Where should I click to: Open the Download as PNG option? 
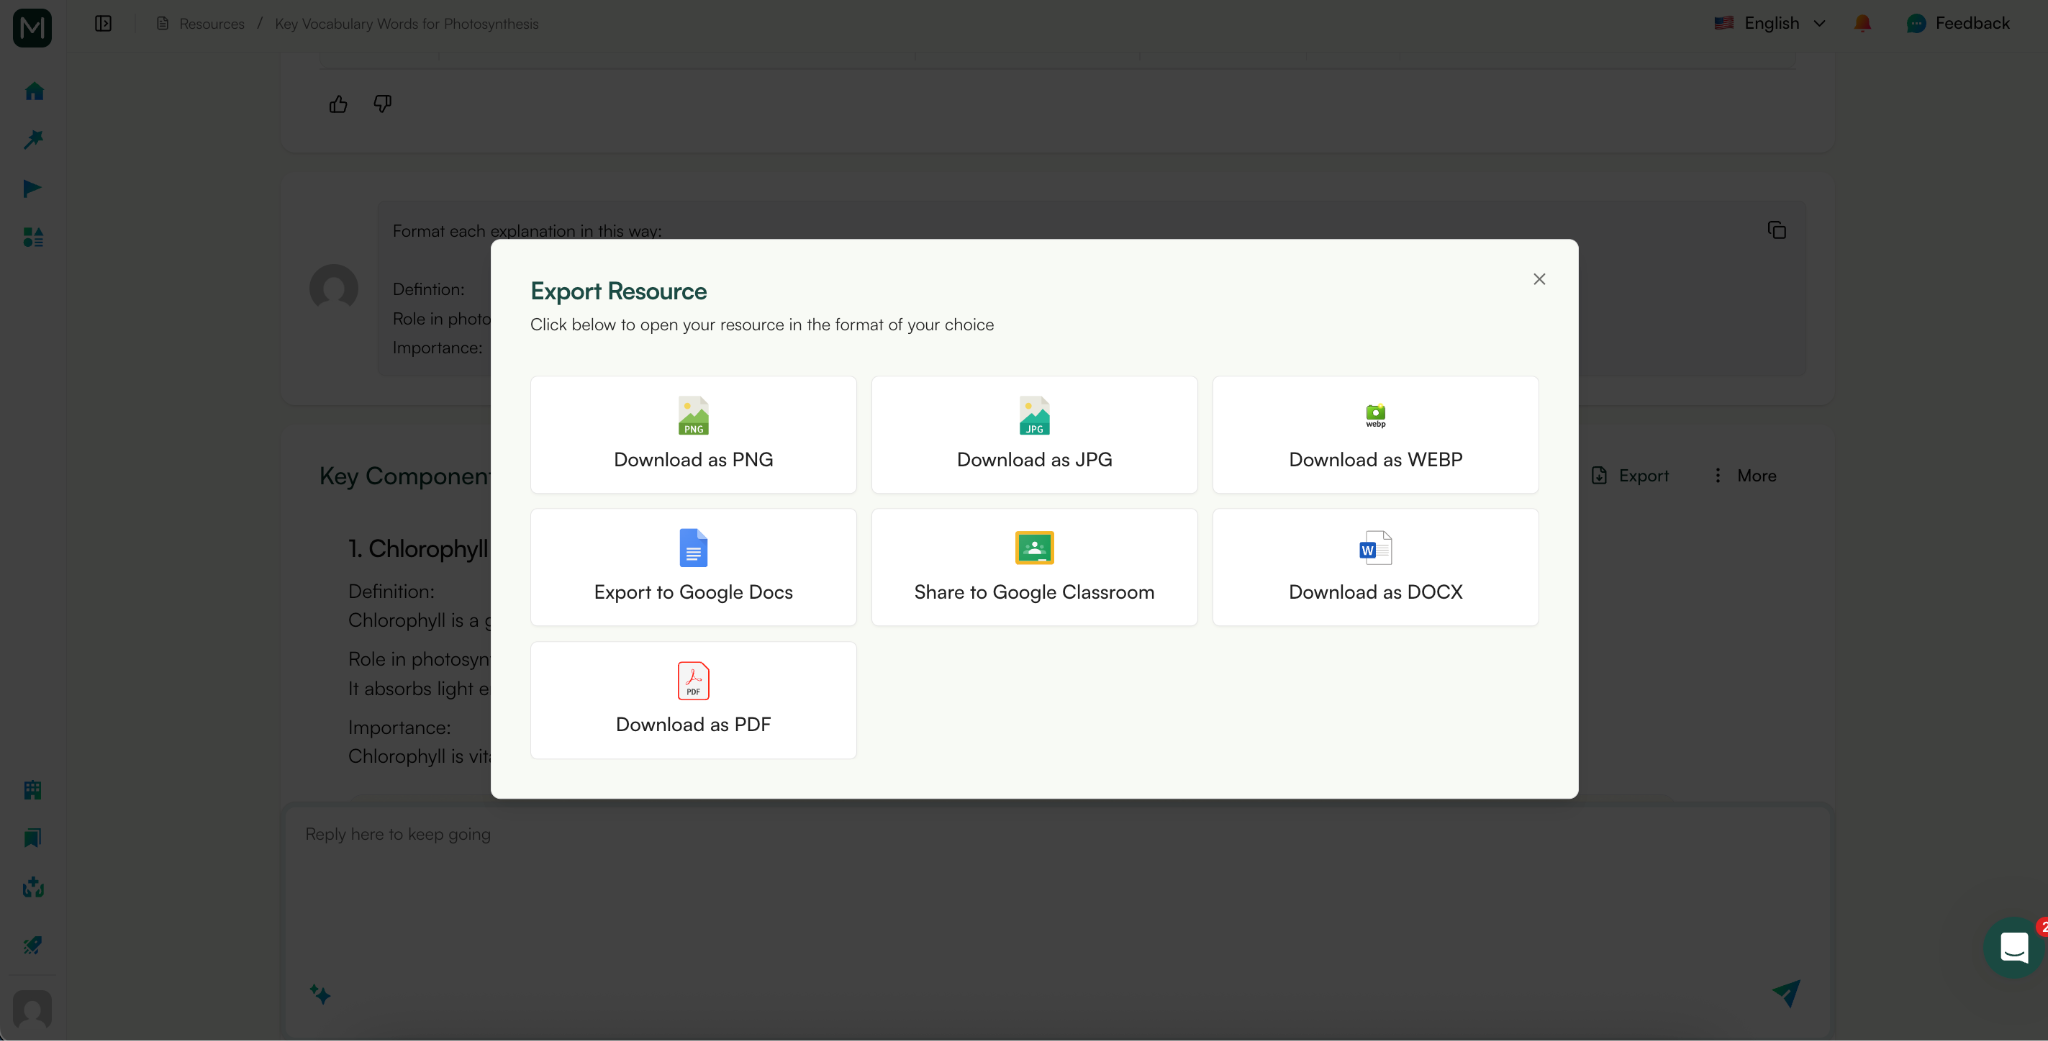coord(692,435)
